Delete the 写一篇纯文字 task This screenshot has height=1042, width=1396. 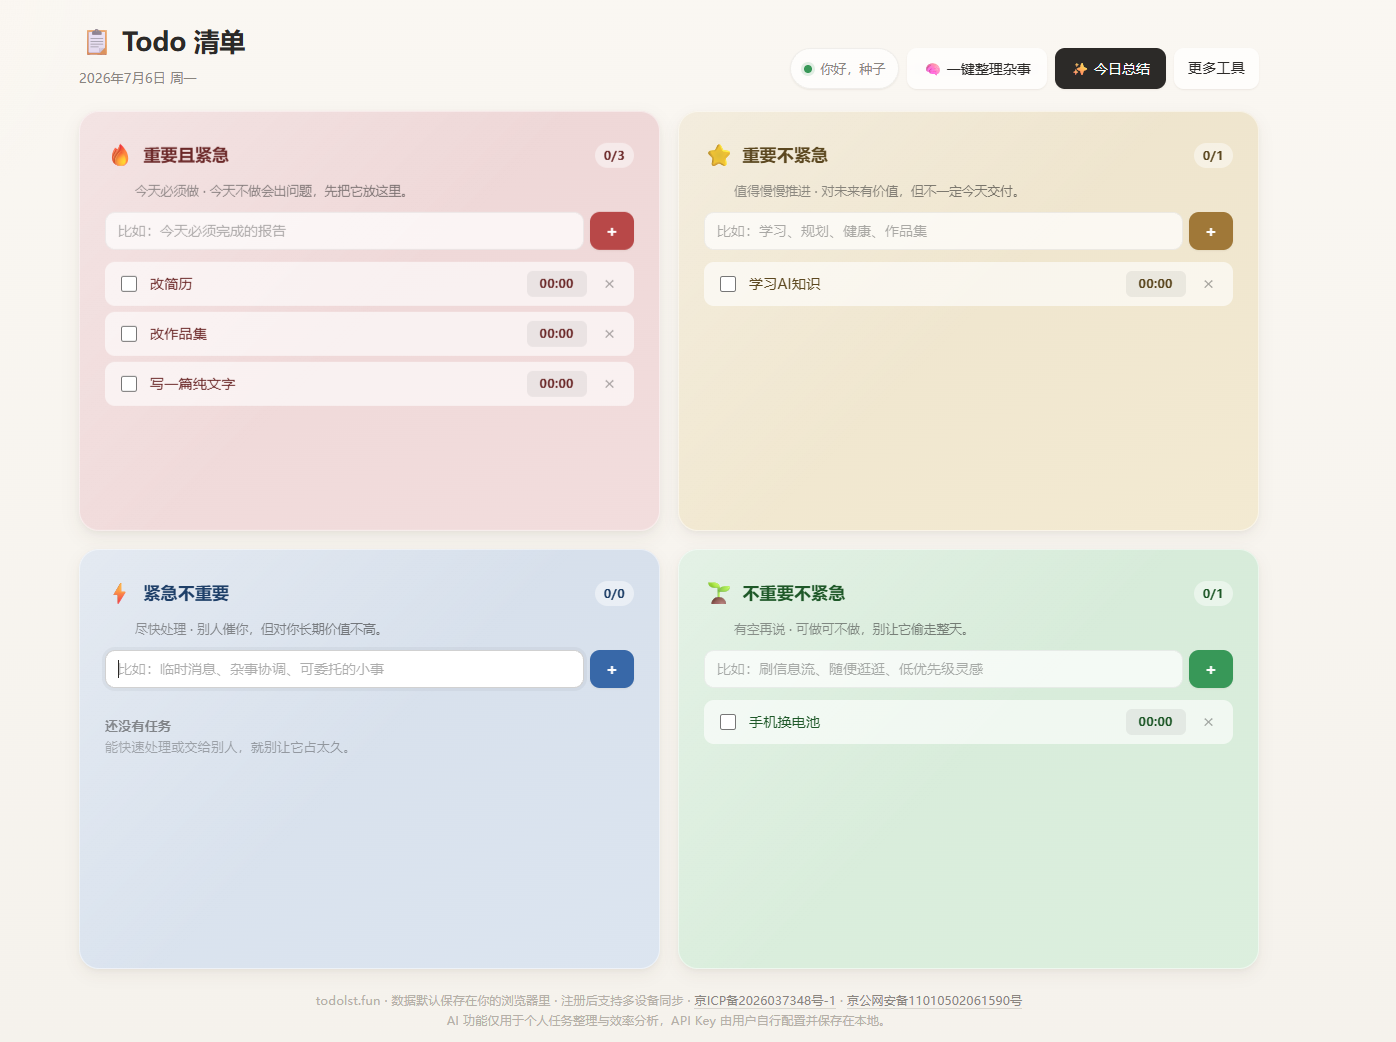(x=610, y=384)
